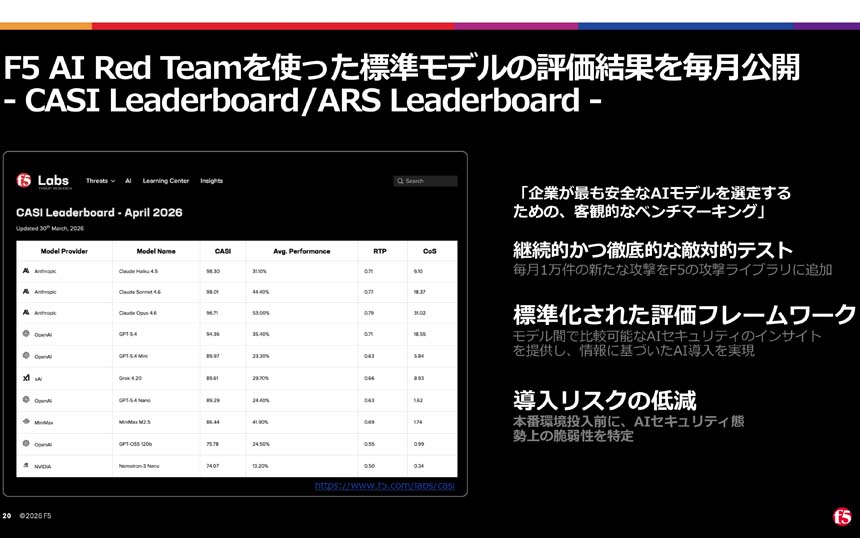Open the f5.com/labs/casi hyperlink
Image resolution: width=860 pixels, height=538 pixels.
384,485
